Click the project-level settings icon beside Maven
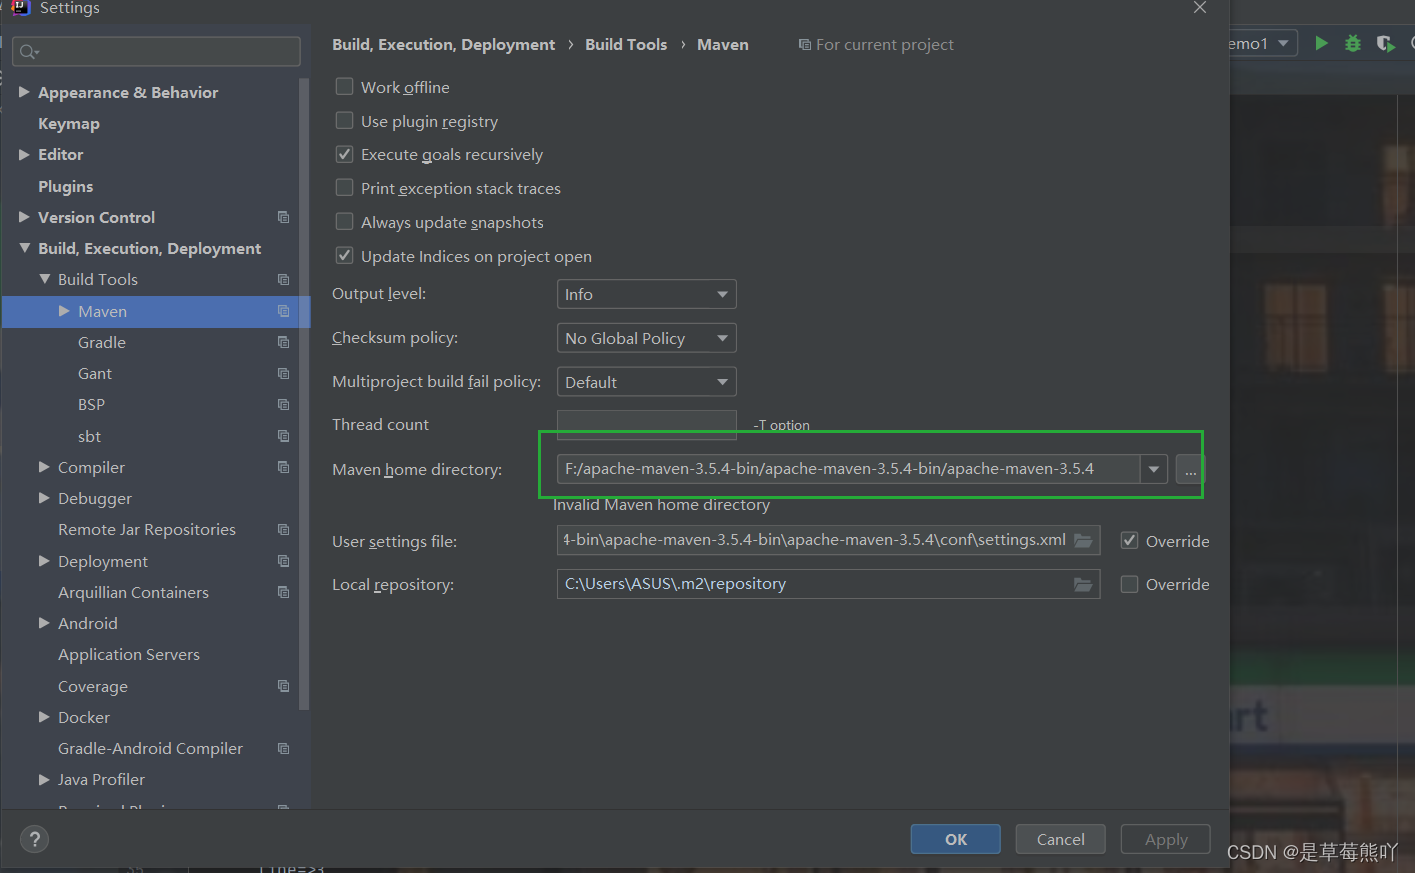The height and width of the screenshot is (873, 1415). coord(283,311)
